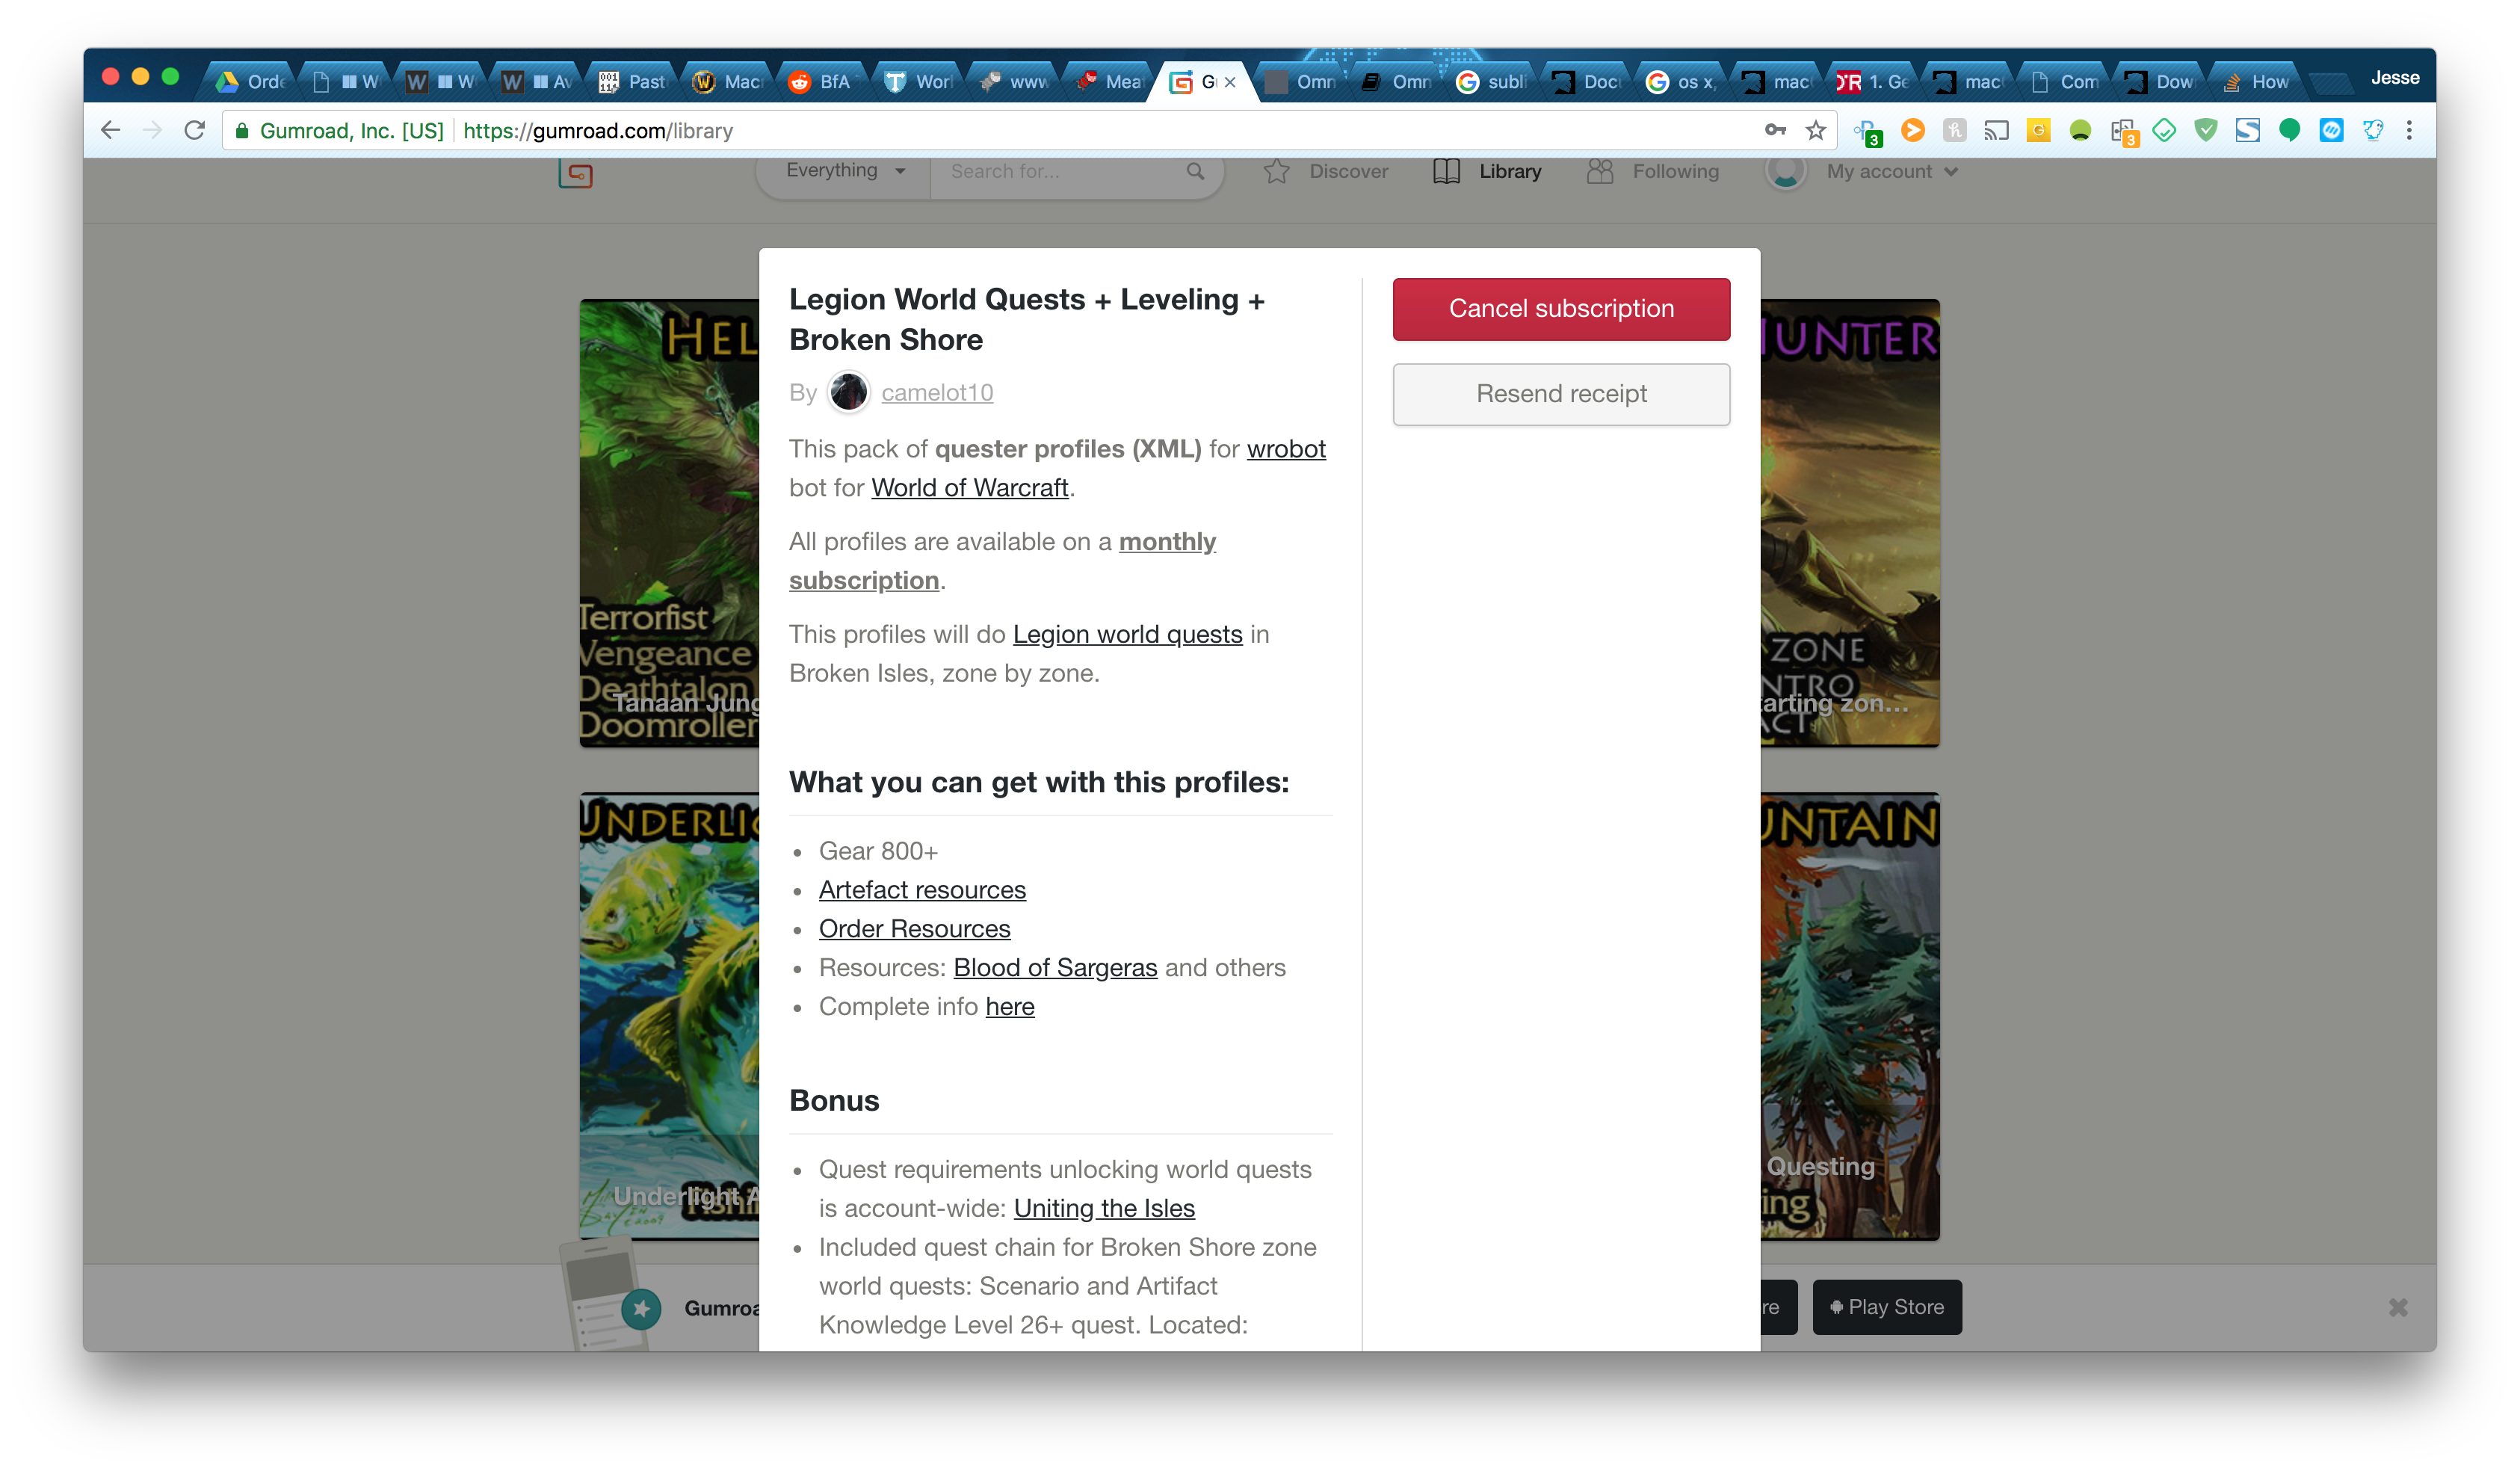Click the Discover star icon
This screenshot has width=2520, height=1471.
click(1276, 171)
